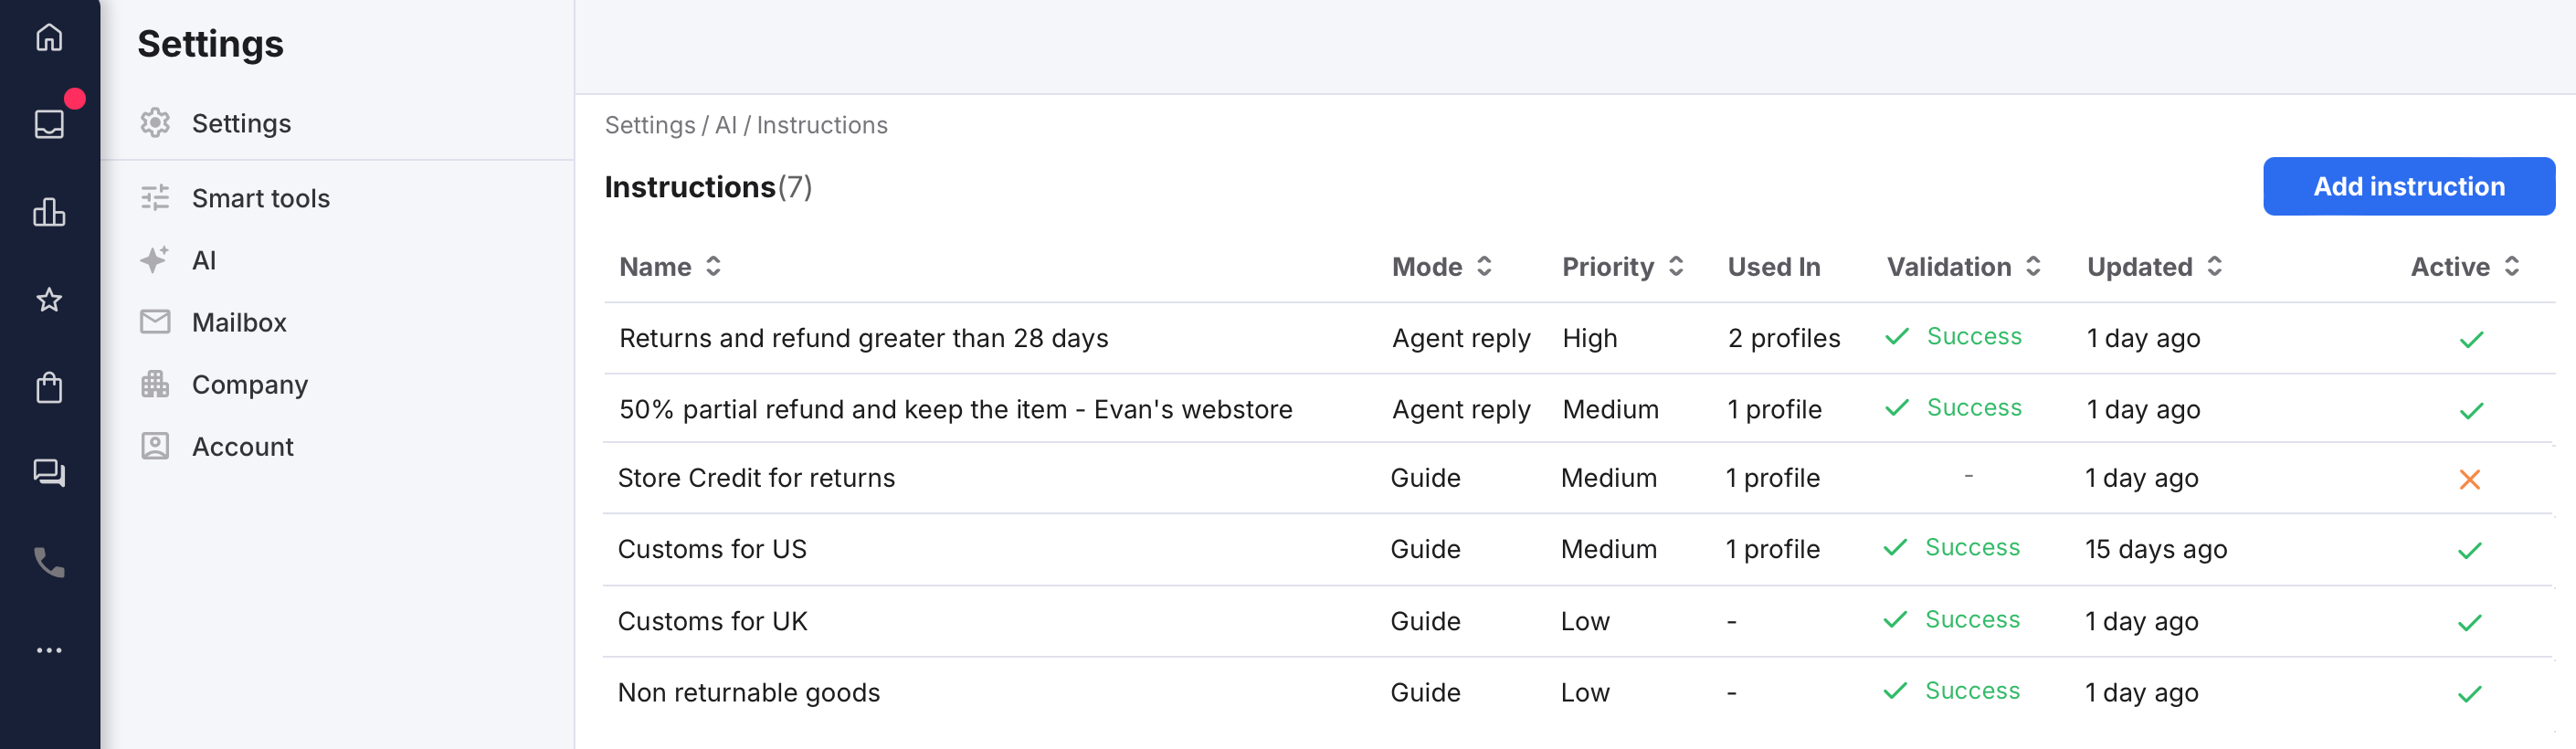
Task: Disable the Non returnable goods instruction
Action: click(x=2469, y=693)
